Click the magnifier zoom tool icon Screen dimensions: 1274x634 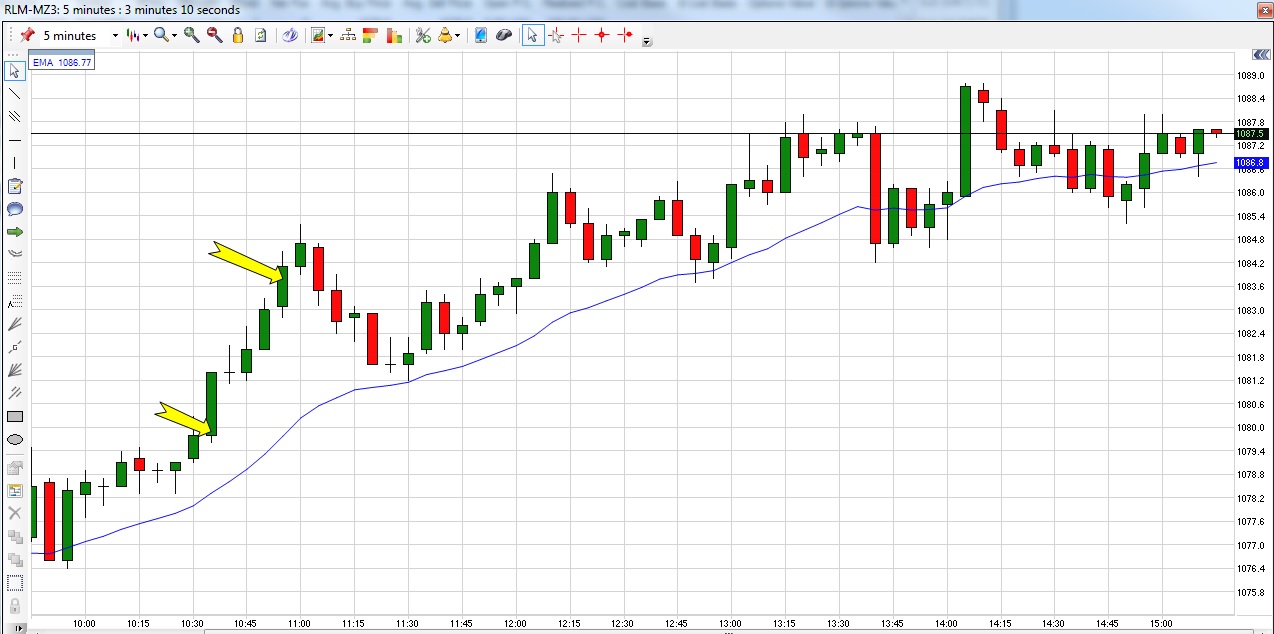click(x=160, y=35)
